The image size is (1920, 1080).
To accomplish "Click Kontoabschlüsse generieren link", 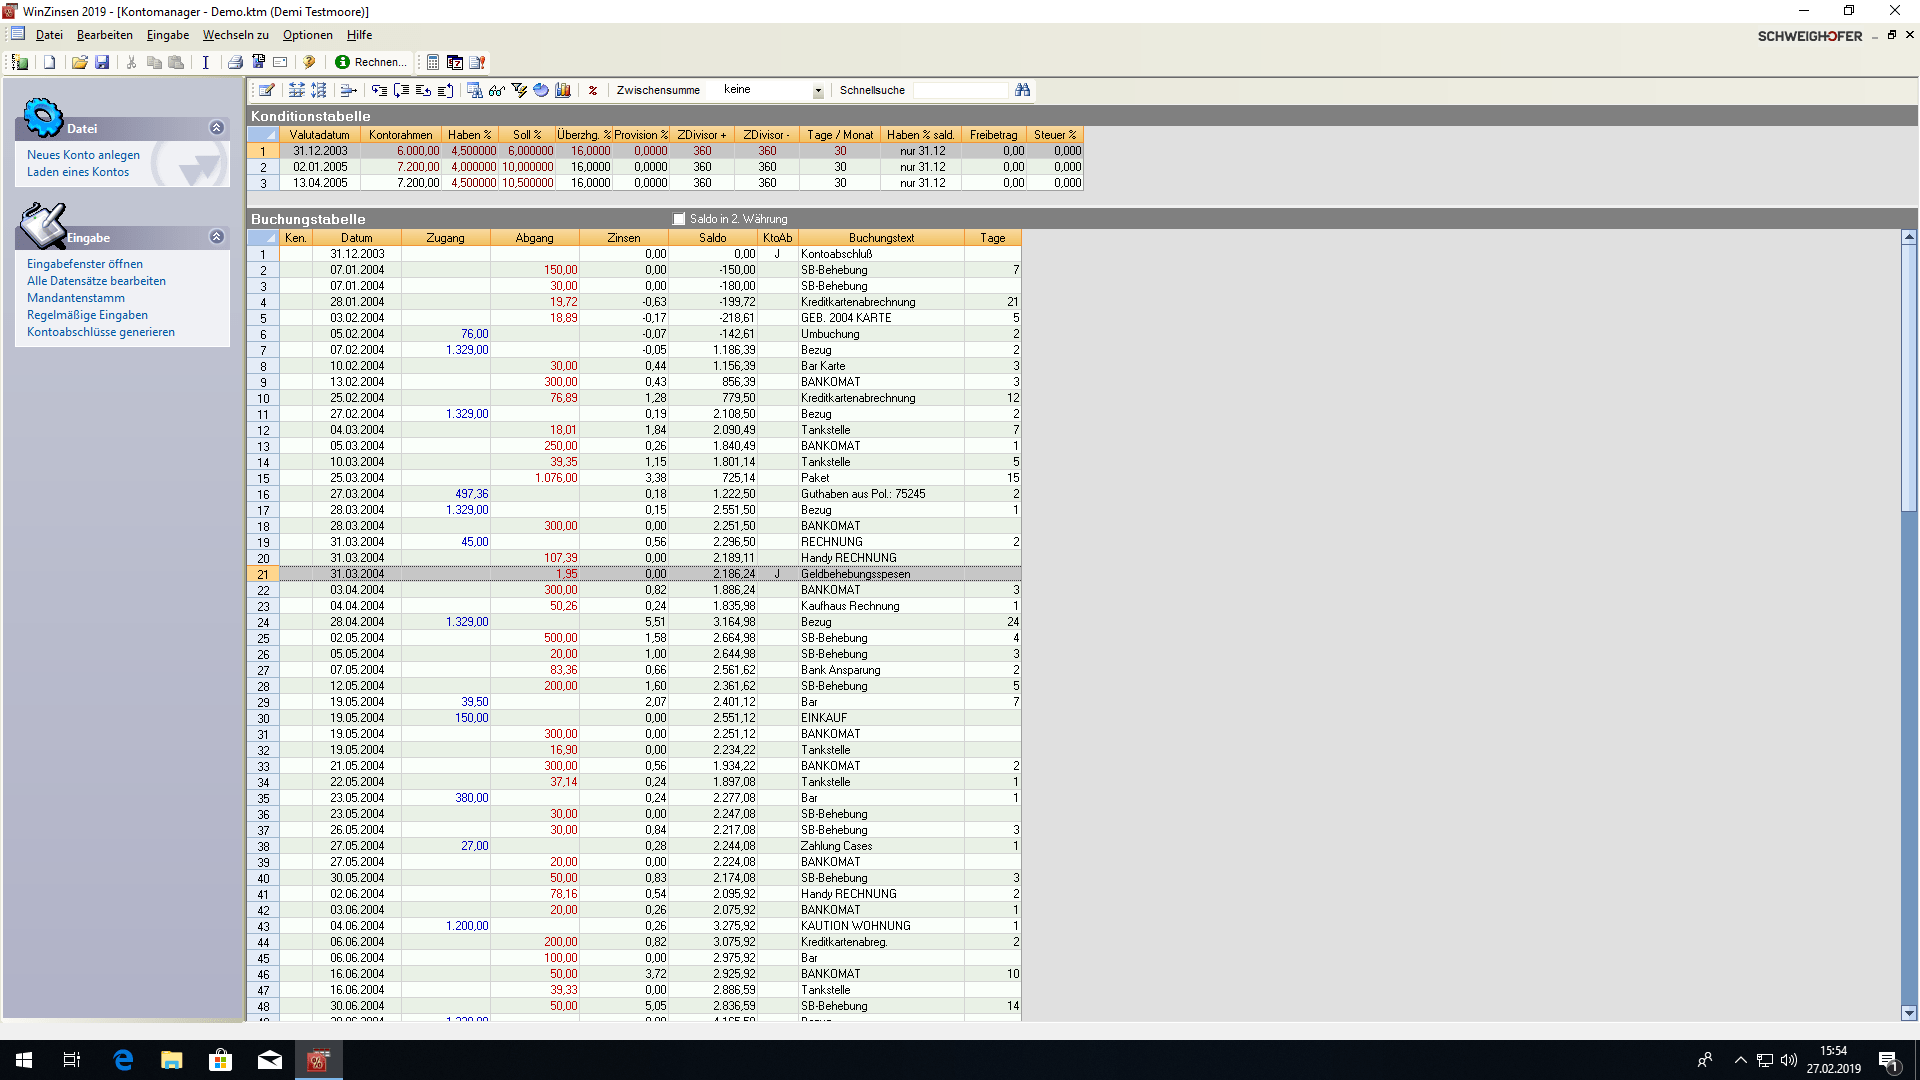I will pyautogui.click(x=101, y=332).
